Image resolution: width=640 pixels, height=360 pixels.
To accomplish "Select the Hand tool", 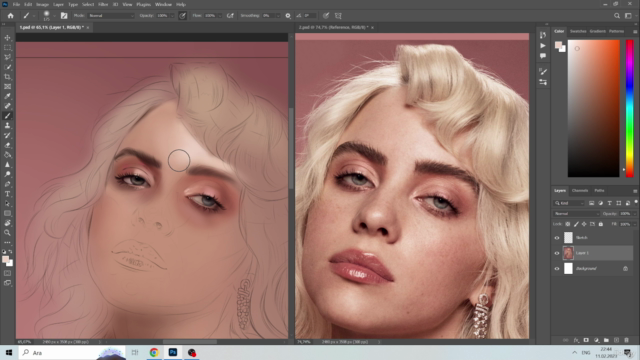I will [x=7, y=223].
